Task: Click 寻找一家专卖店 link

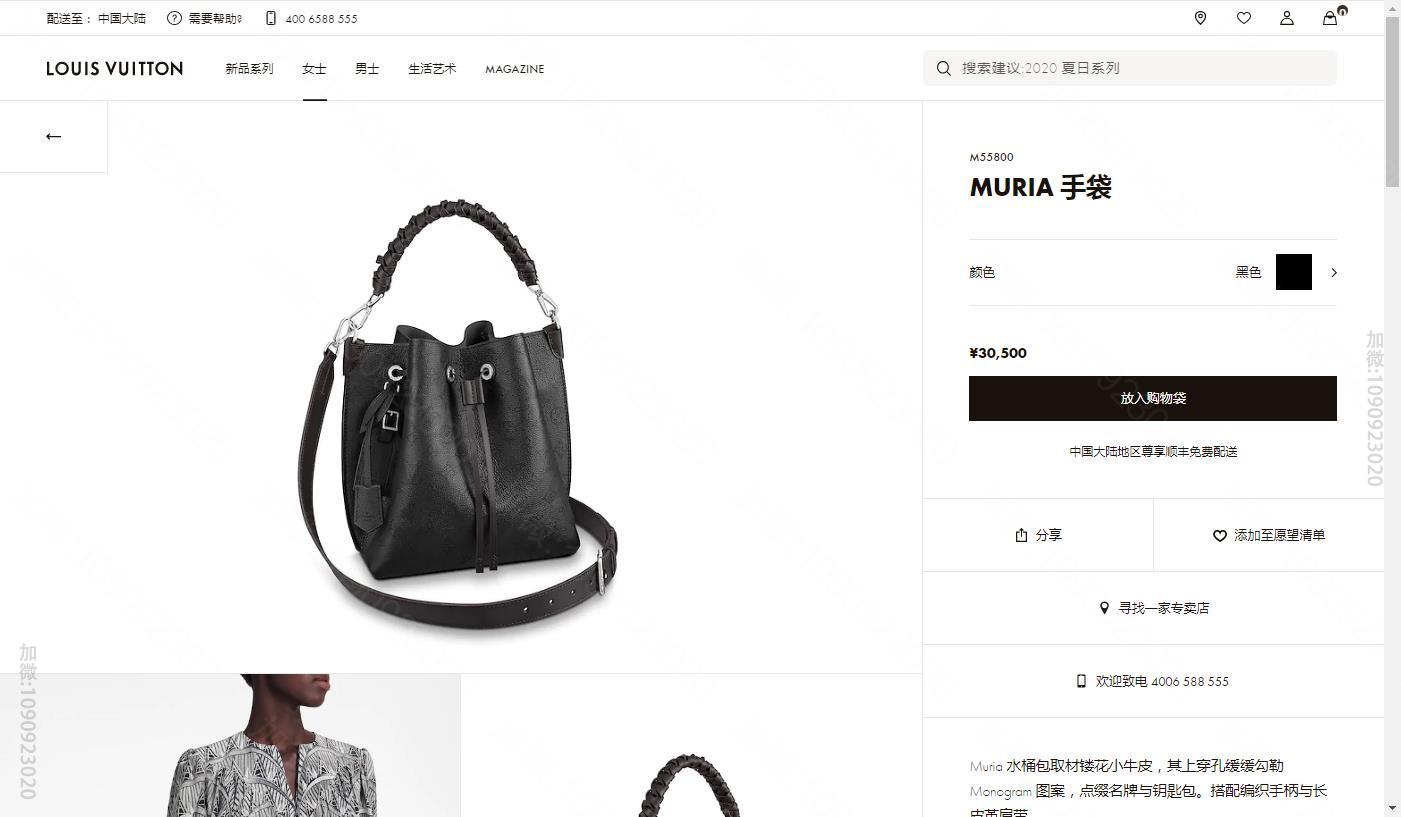Action: point(1153,608)
